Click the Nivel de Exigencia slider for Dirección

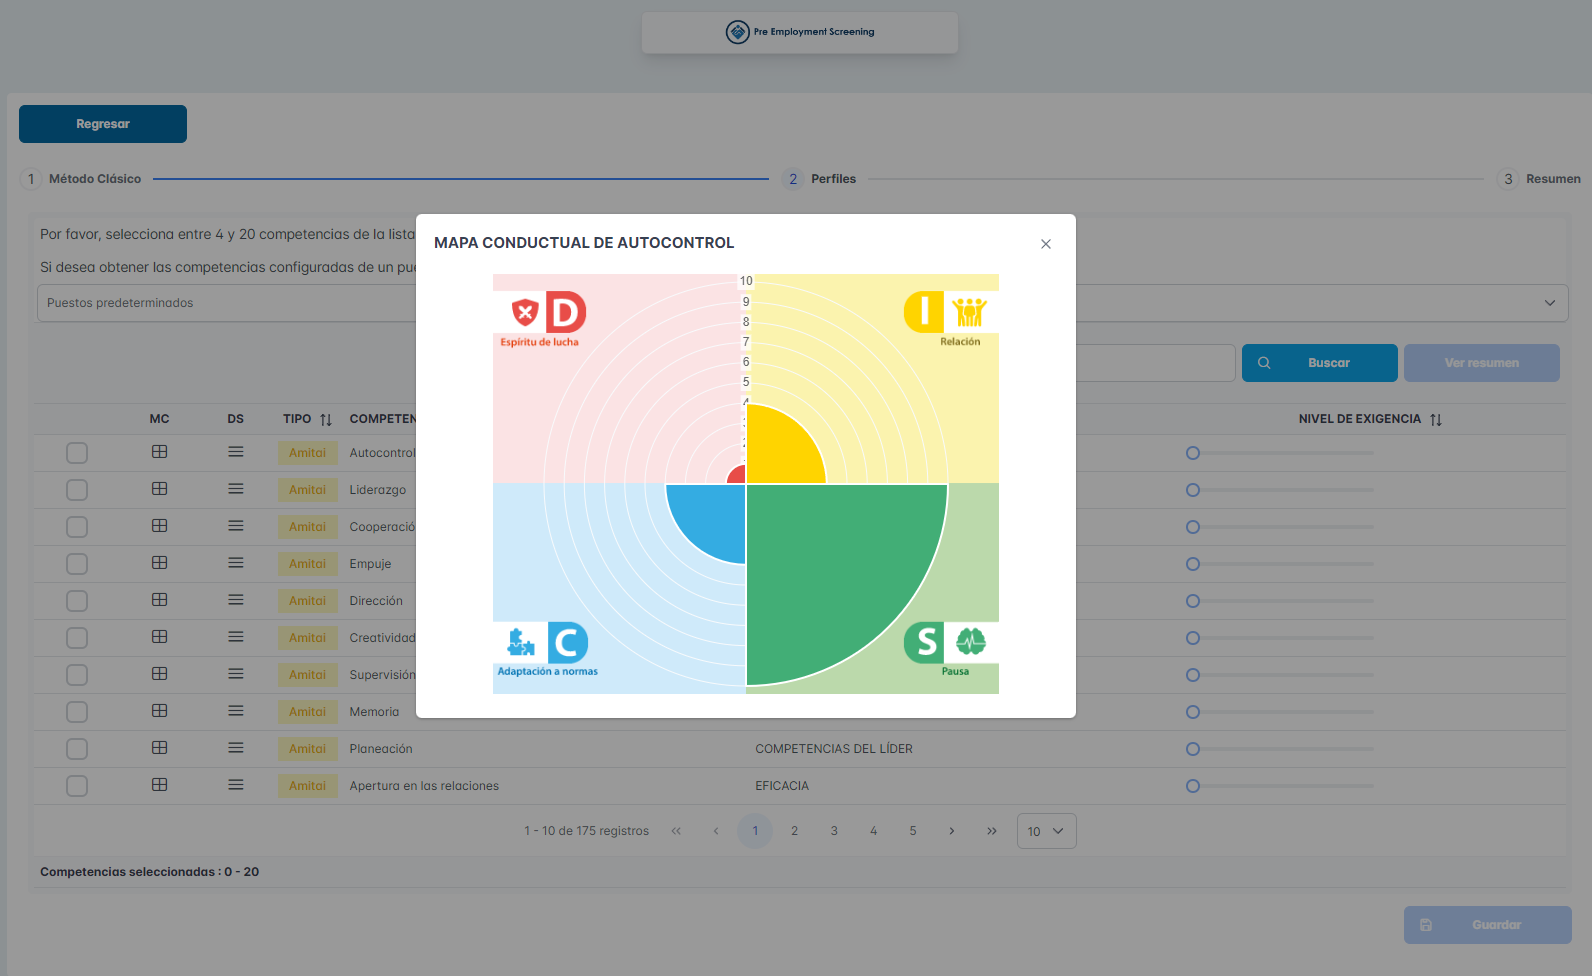coord(1193,601)
